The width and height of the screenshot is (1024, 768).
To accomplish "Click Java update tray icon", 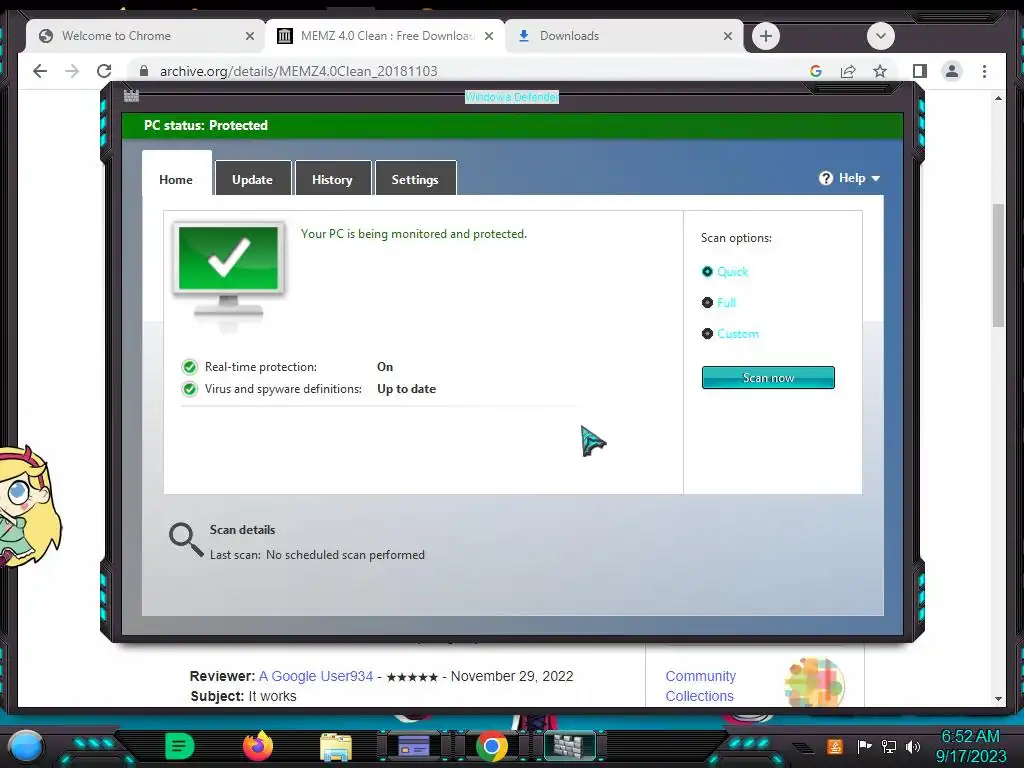I will click(x=835, y=746).
